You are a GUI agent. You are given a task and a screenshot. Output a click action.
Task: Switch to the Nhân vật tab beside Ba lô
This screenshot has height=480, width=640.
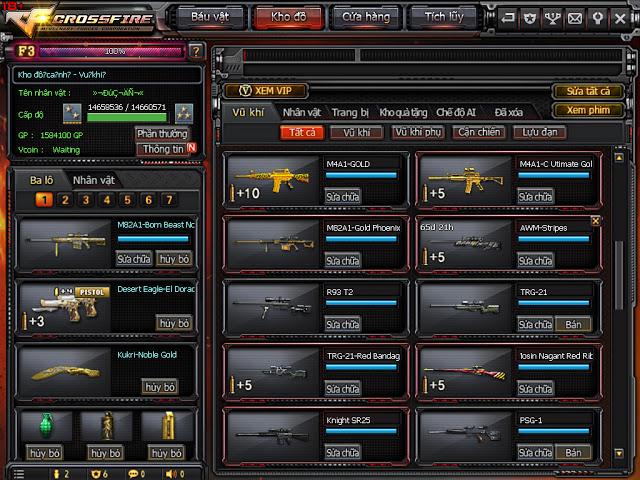pyautogui.click(x=94, y=180)
